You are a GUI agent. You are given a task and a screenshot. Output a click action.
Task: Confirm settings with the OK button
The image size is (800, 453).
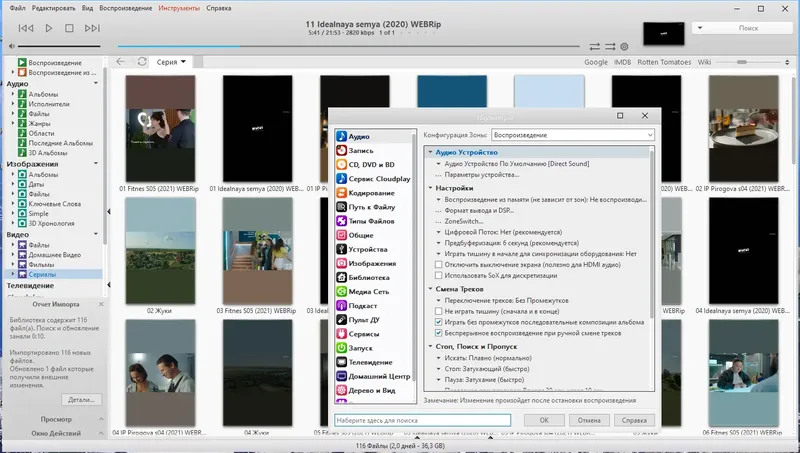pos(544,420)
